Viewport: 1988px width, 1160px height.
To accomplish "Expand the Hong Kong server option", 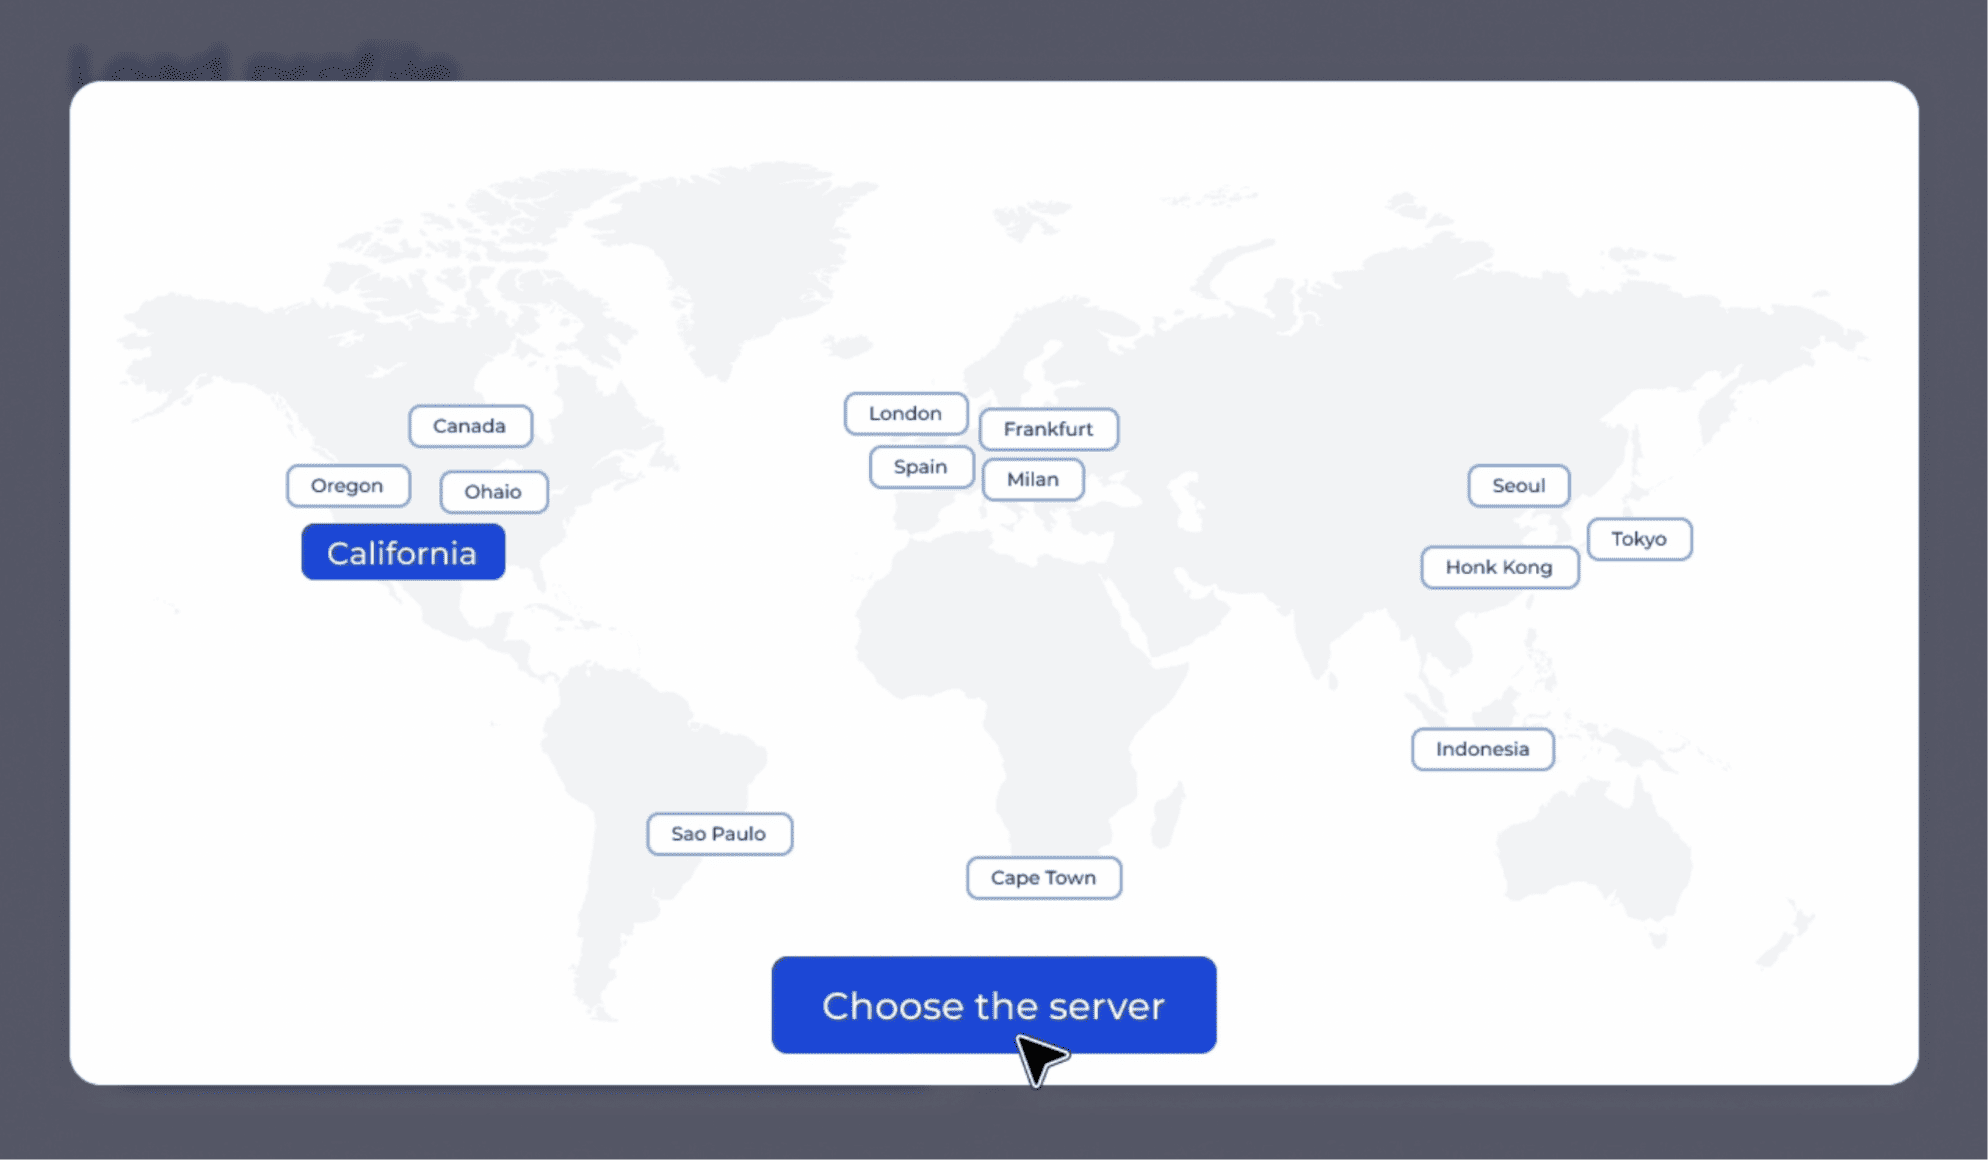I will [x=1498, y=566].
